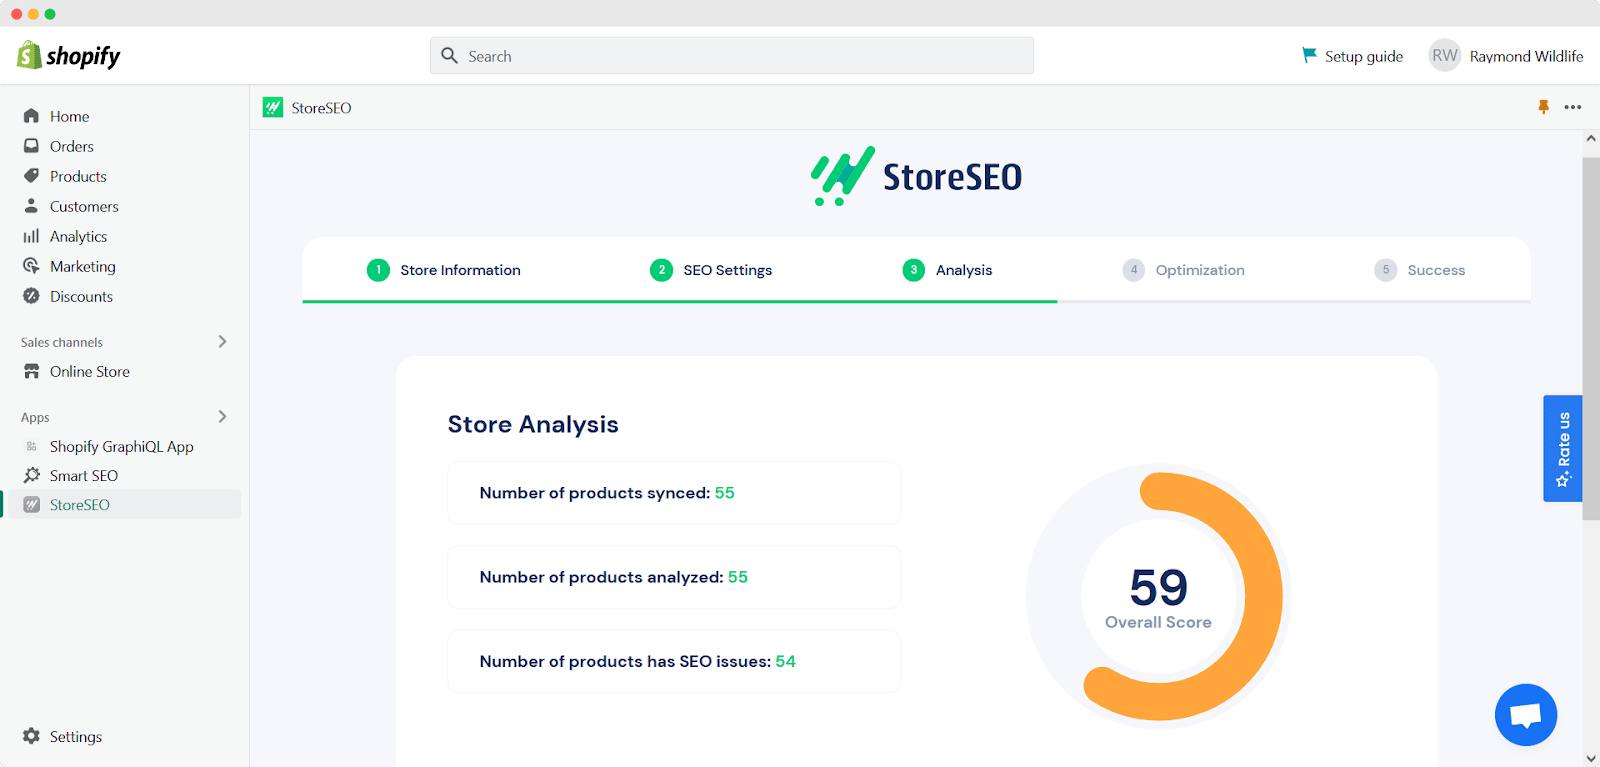Click the orange pin app icon

tap(1543, 107)
